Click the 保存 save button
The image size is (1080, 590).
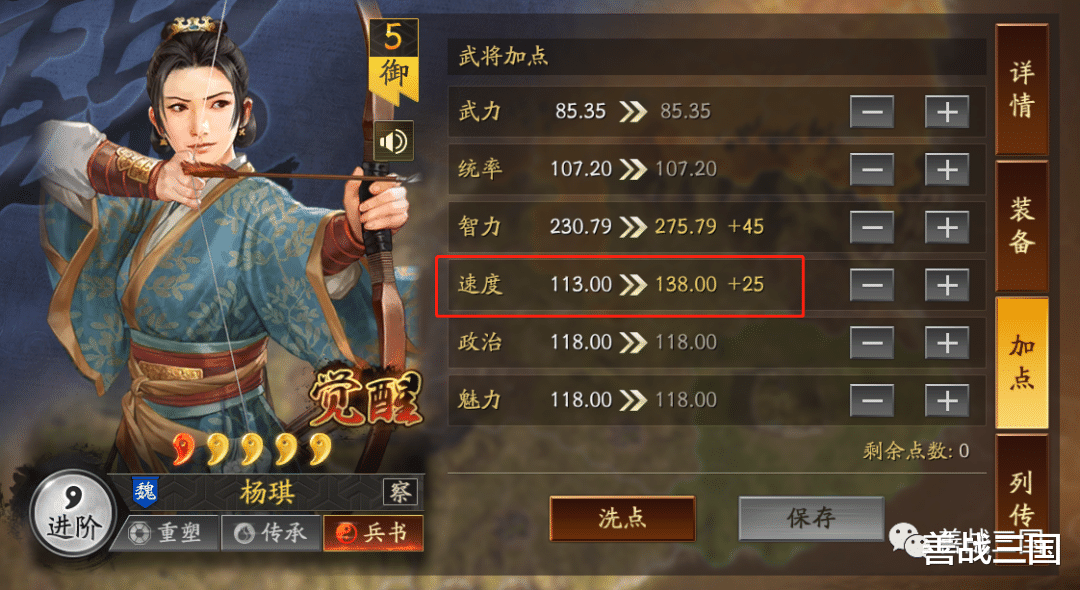click(x=811, y=518)
